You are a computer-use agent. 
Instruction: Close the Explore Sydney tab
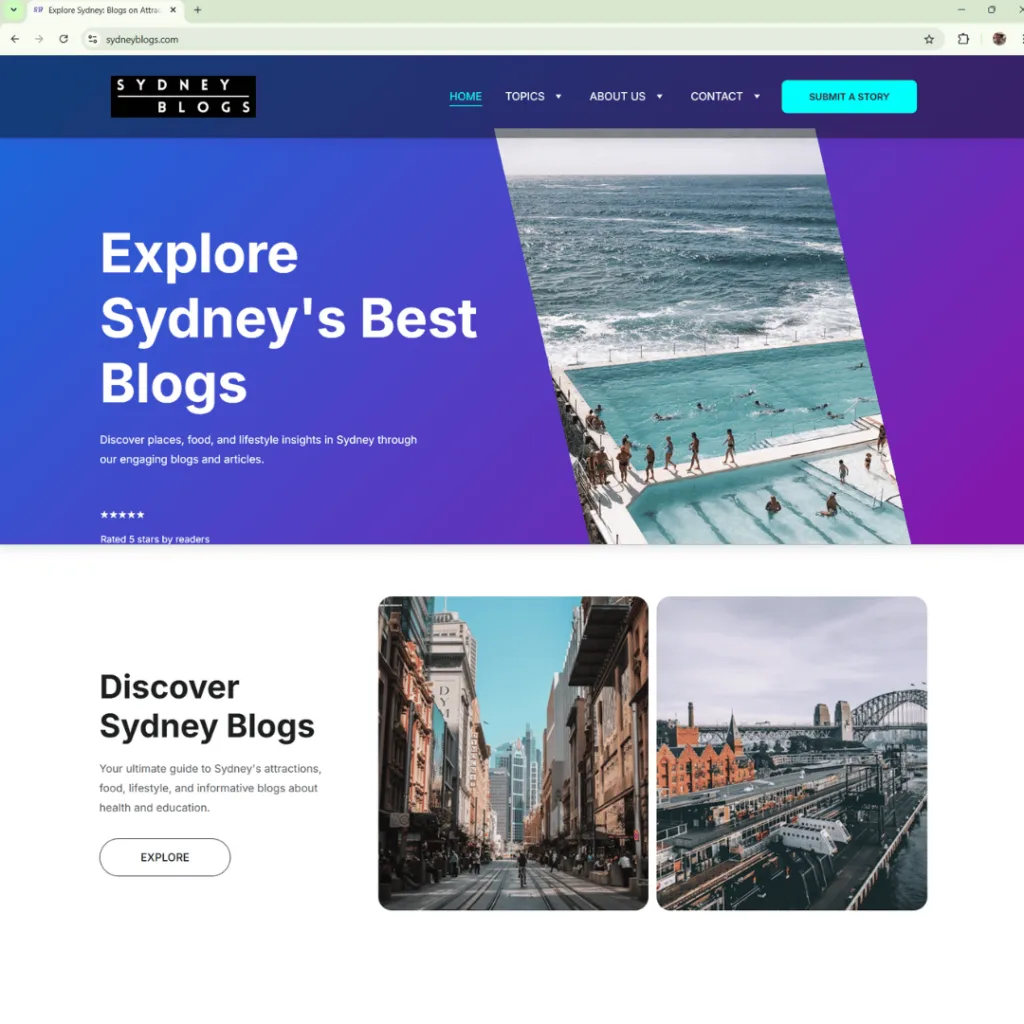tap(173, 10)
